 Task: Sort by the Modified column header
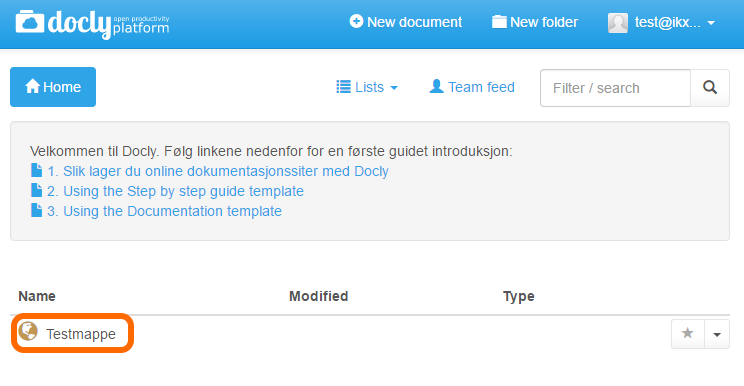coord(318,296)
